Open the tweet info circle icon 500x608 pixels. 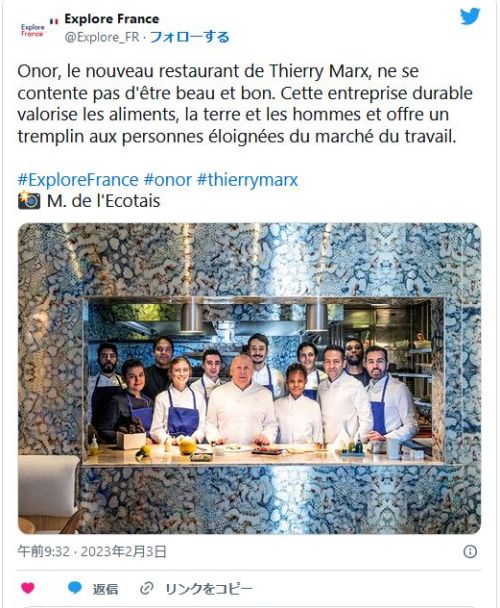pos(470,551)
